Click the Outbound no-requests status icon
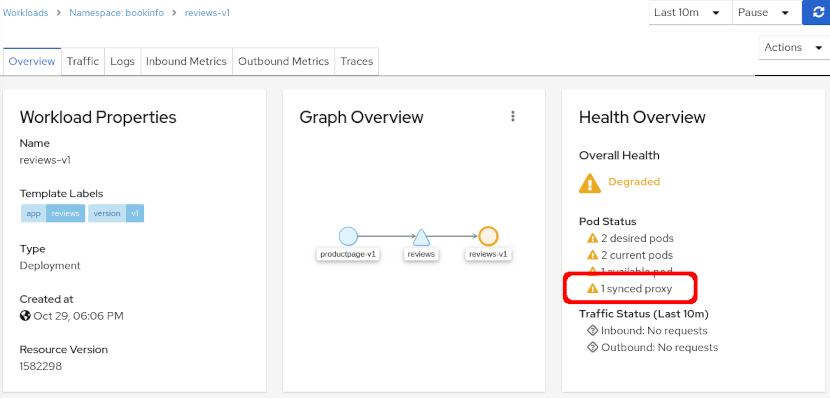The width and height of the screenshot is (830, 398). pyautogui.click(x=592, y=348)
